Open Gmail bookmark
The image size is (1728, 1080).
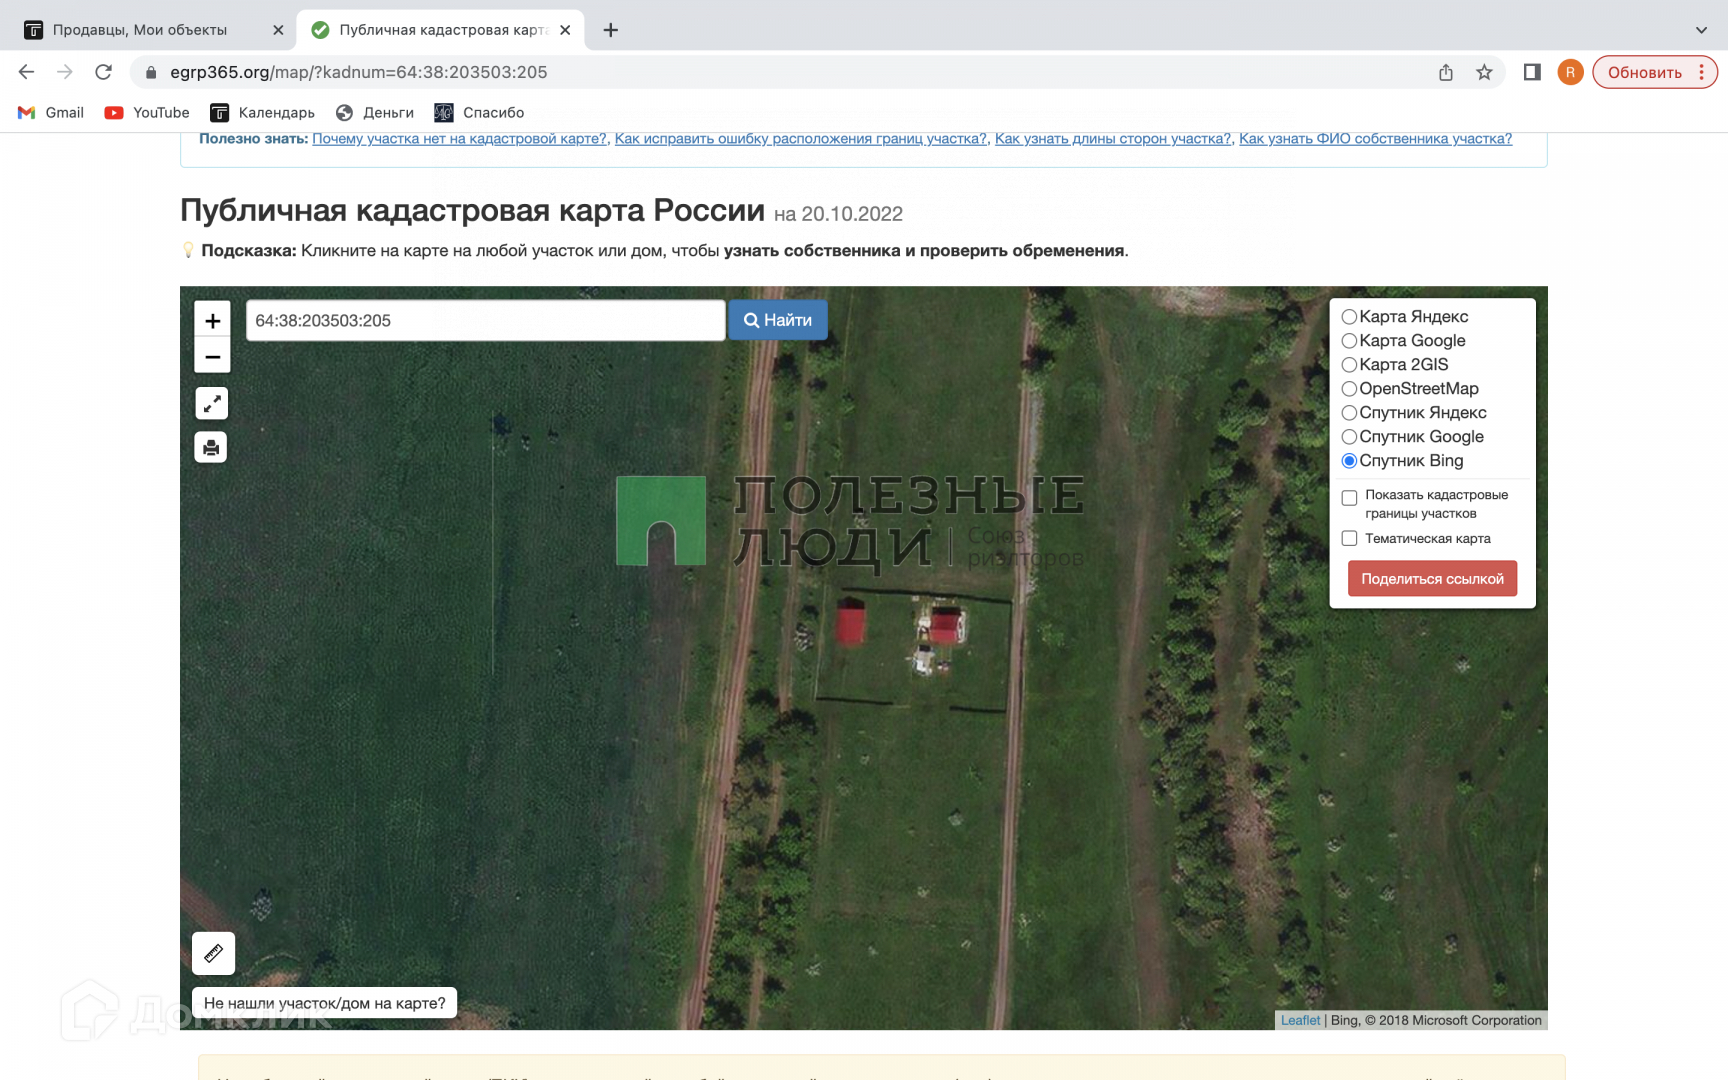(51, 112)
